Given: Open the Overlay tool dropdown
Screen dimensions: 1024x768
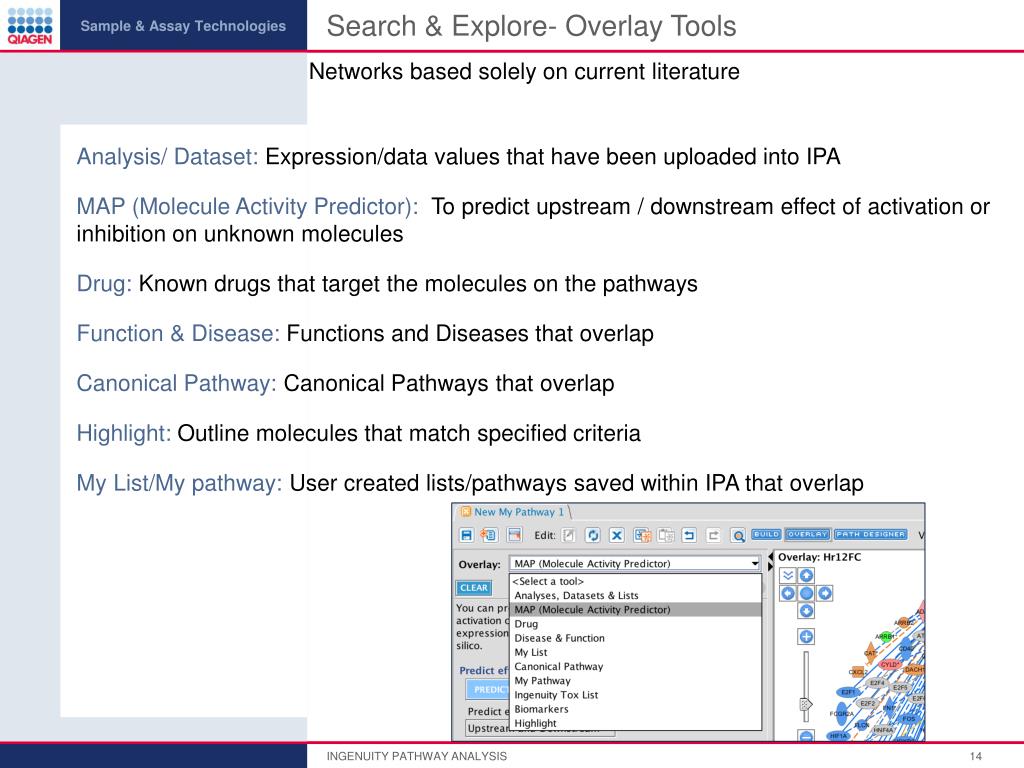Looking at the screenshot, I should click(635, 564).
